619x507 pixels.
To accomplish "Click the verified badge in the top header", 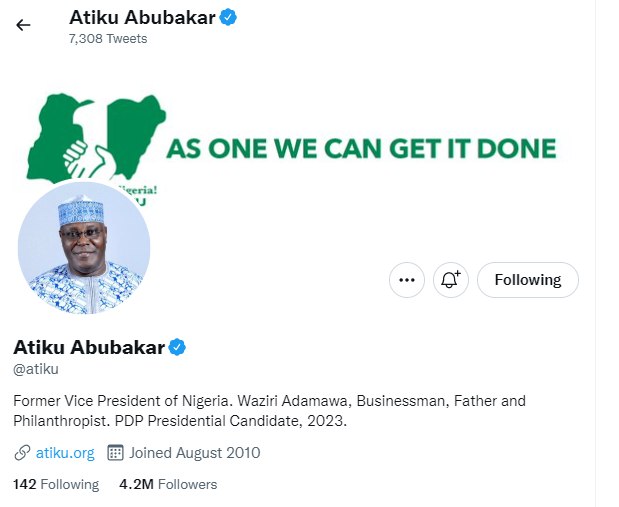I will [228, 17].
